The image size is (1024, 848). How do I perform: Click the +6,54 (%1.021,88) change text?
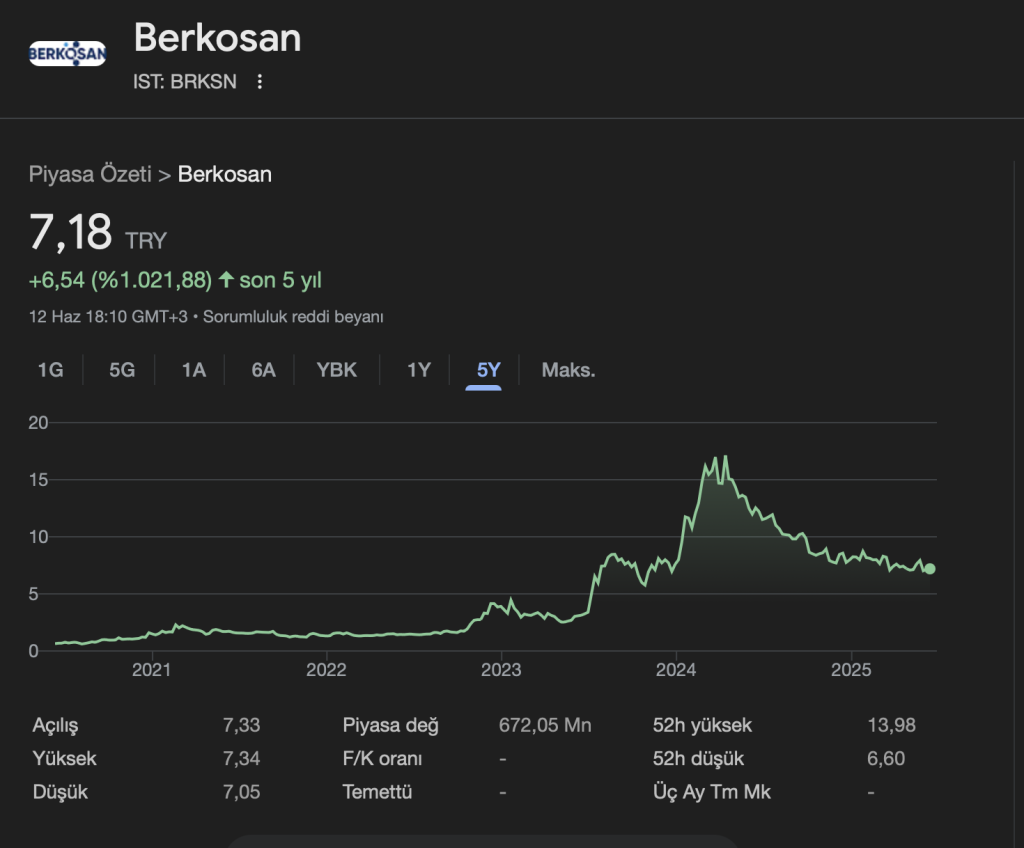[x=121, y=280]
